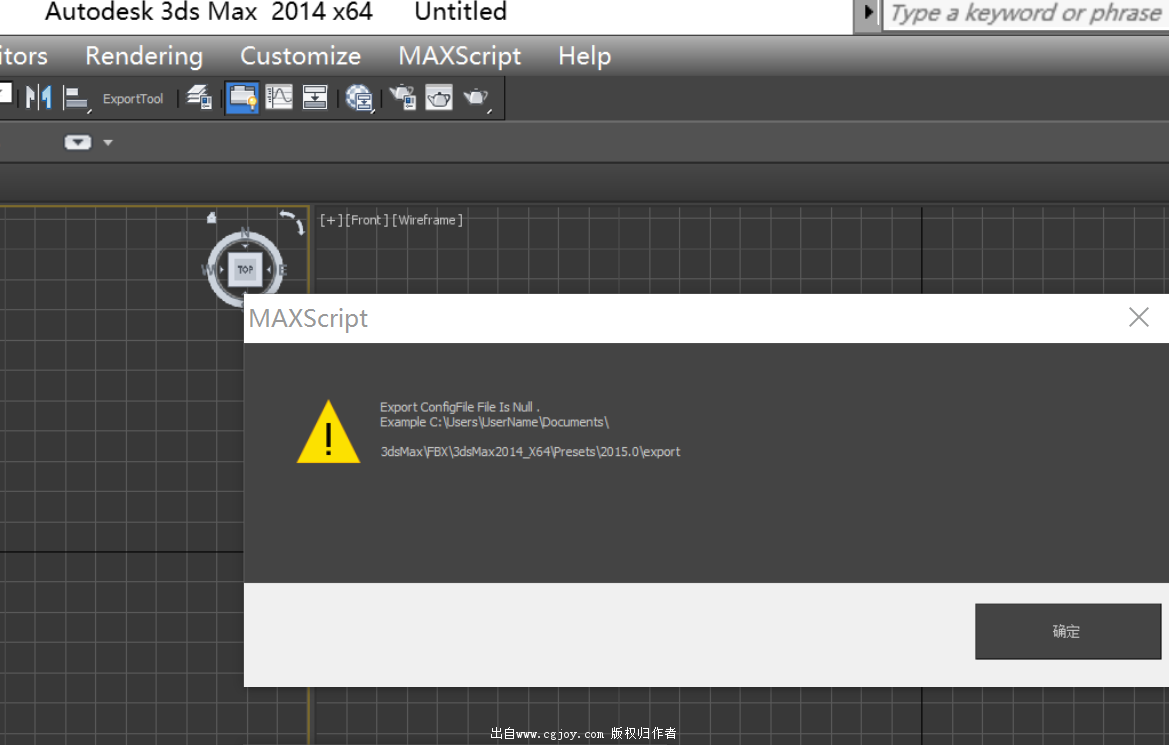Image resolution: width=1169 pixels, height=745 pixels.
Task: Open the Layer Manager icon
Action: tap(199, 98)
